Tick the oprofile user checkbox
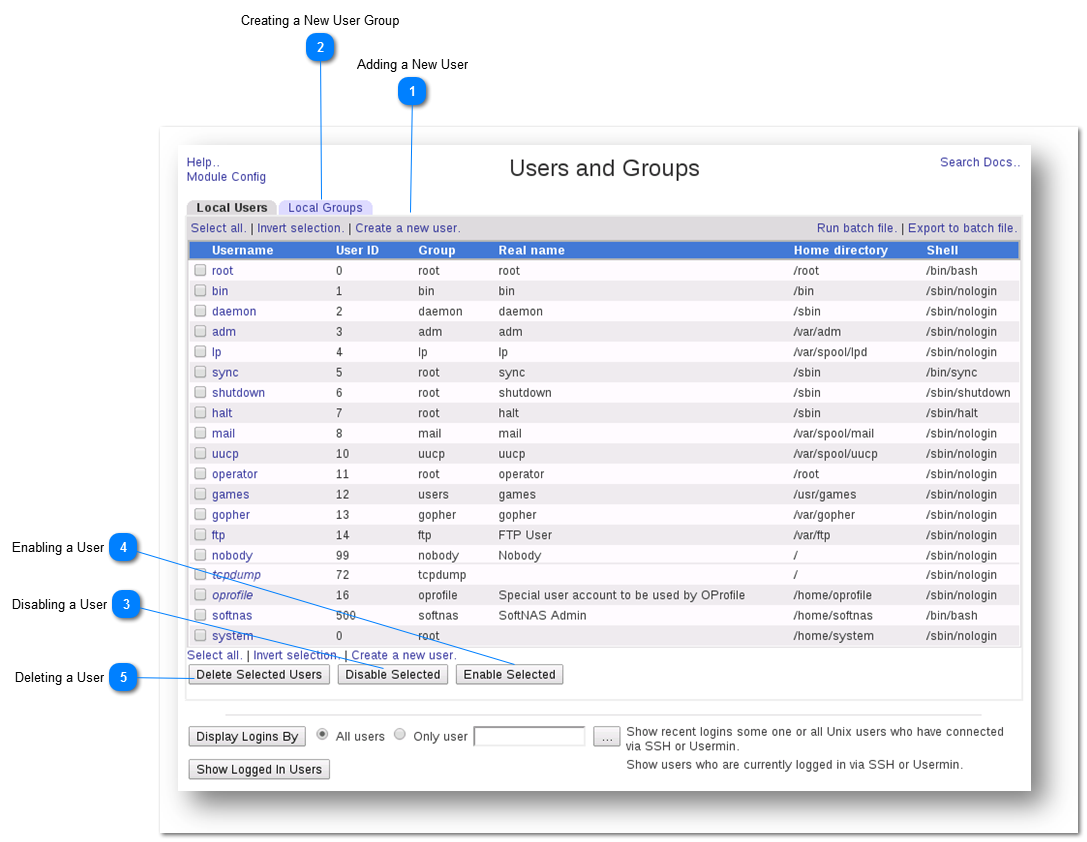Viewport: 1087px width, 842px height. (200, 595)
